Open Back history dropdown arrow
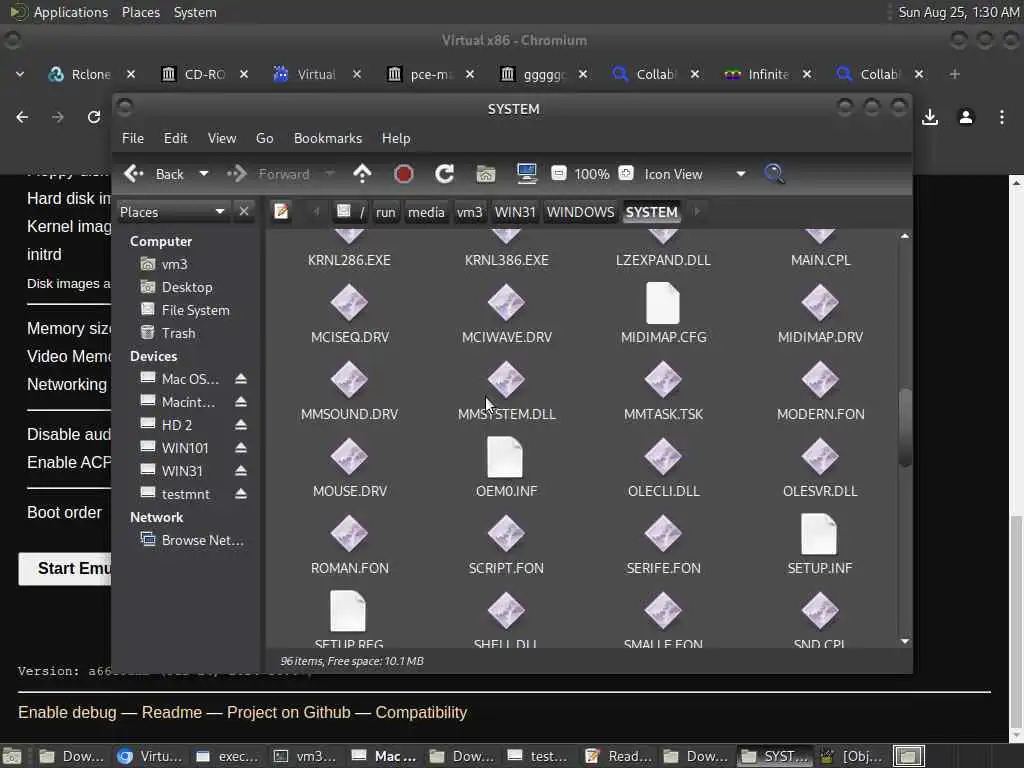Screen dimensions: 1024x768 click(x=204, y=174)
